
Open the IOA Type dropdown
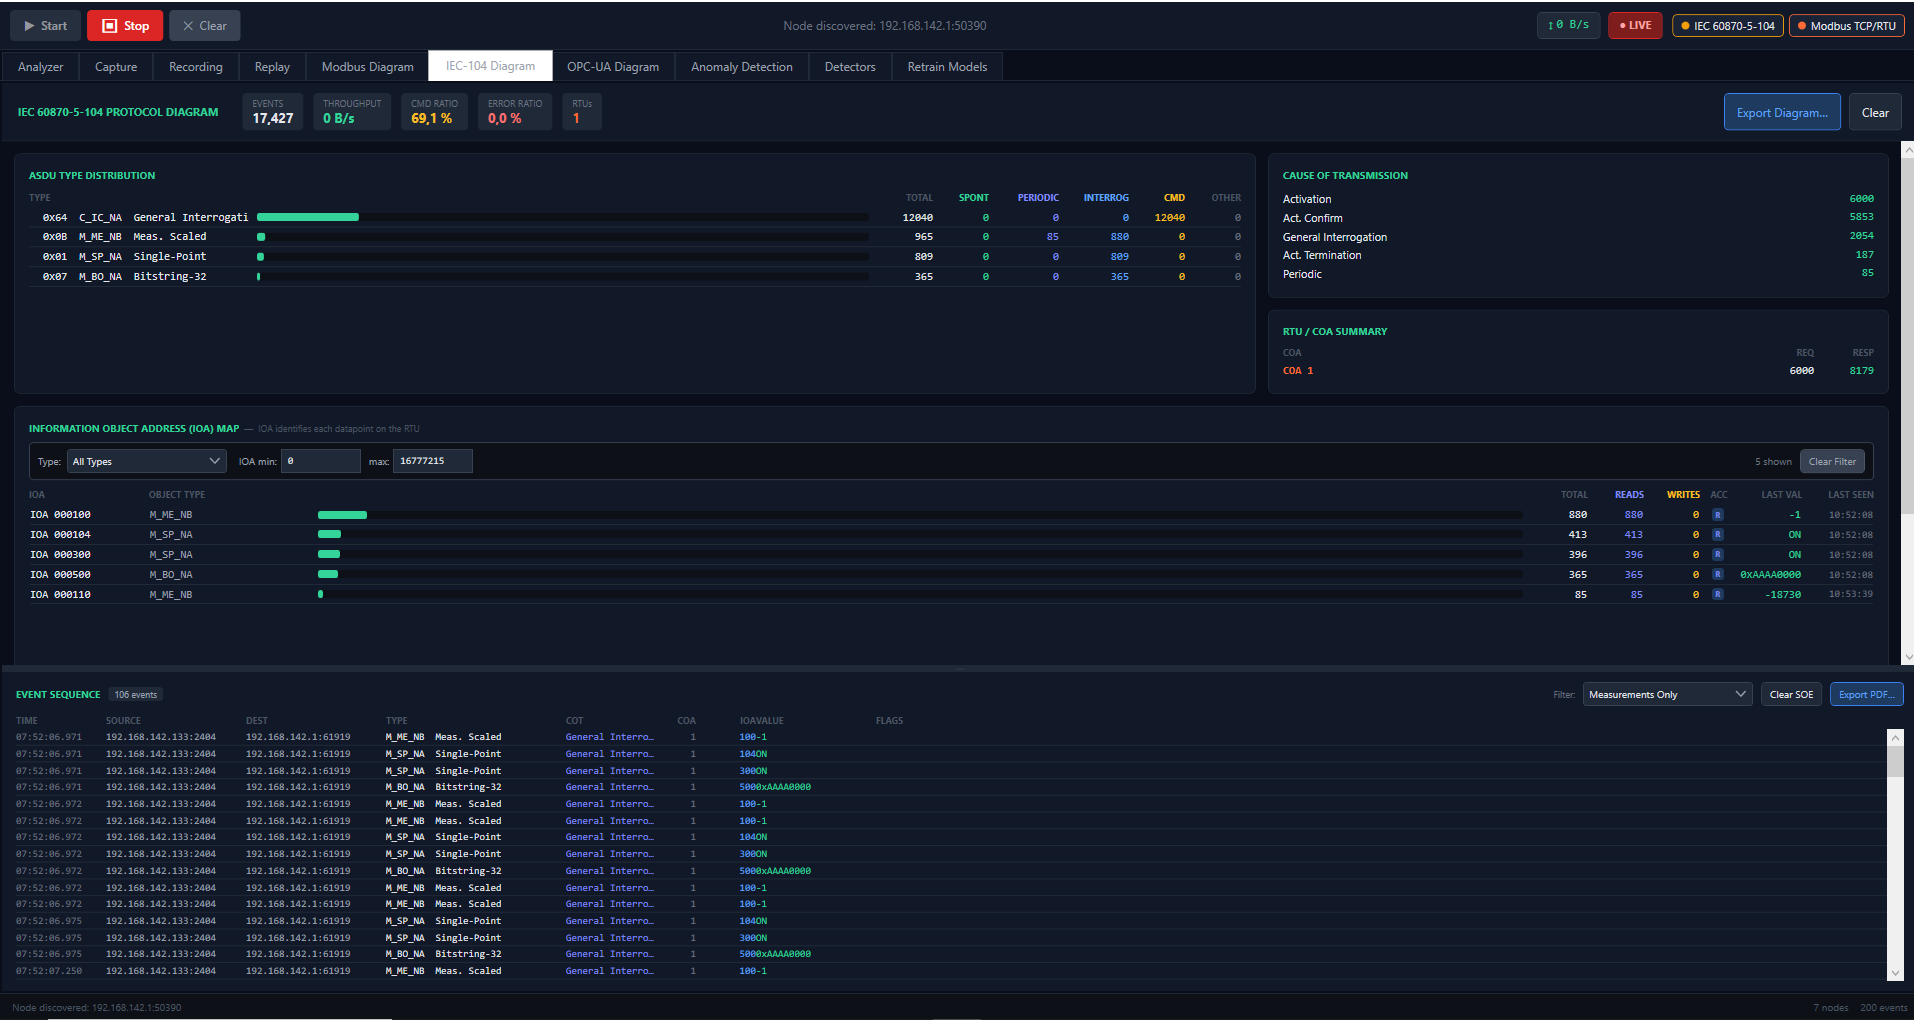[x=147, y=461]
